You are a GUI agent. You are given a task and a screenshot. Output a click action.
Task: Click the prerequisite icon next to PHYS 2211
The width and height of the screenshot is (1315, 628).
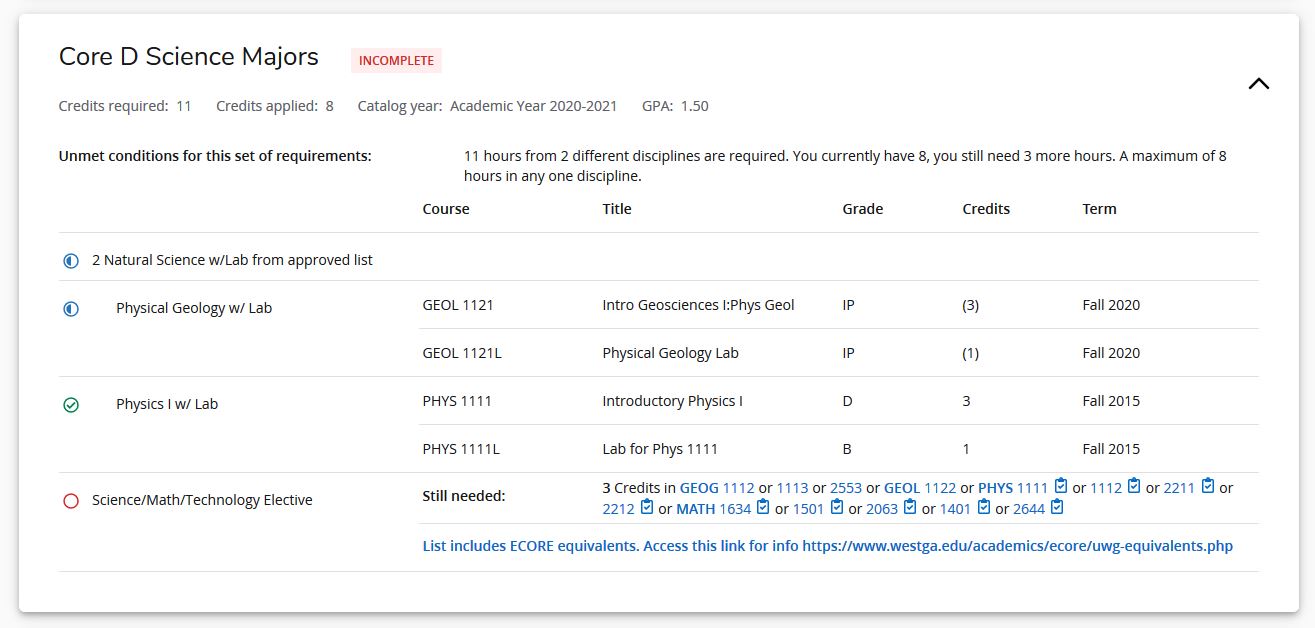coord(1207,487)
